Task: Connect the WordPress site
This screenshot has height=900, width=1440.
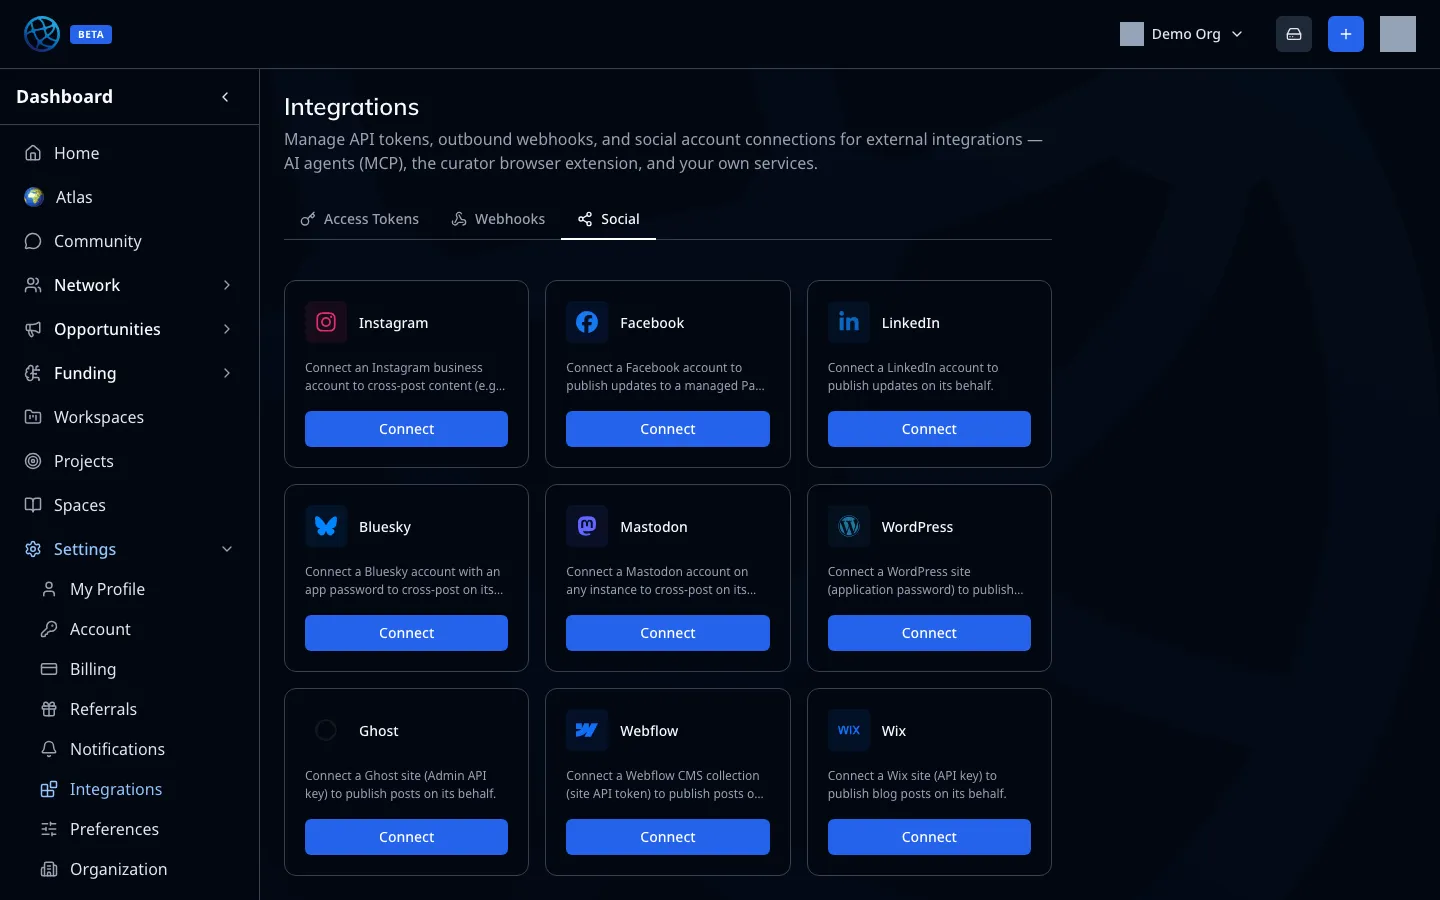Action: click(x=929, y=633)
